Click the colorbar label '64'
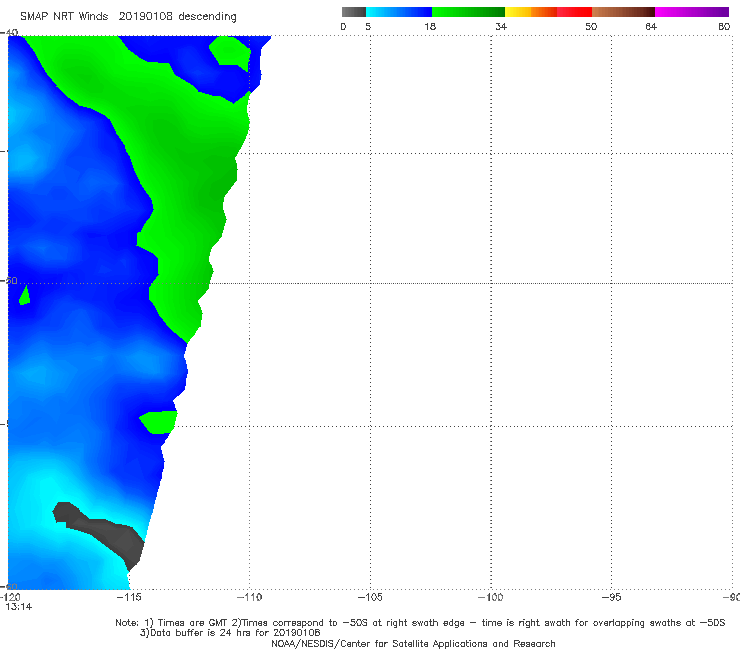 coord(651,26)
